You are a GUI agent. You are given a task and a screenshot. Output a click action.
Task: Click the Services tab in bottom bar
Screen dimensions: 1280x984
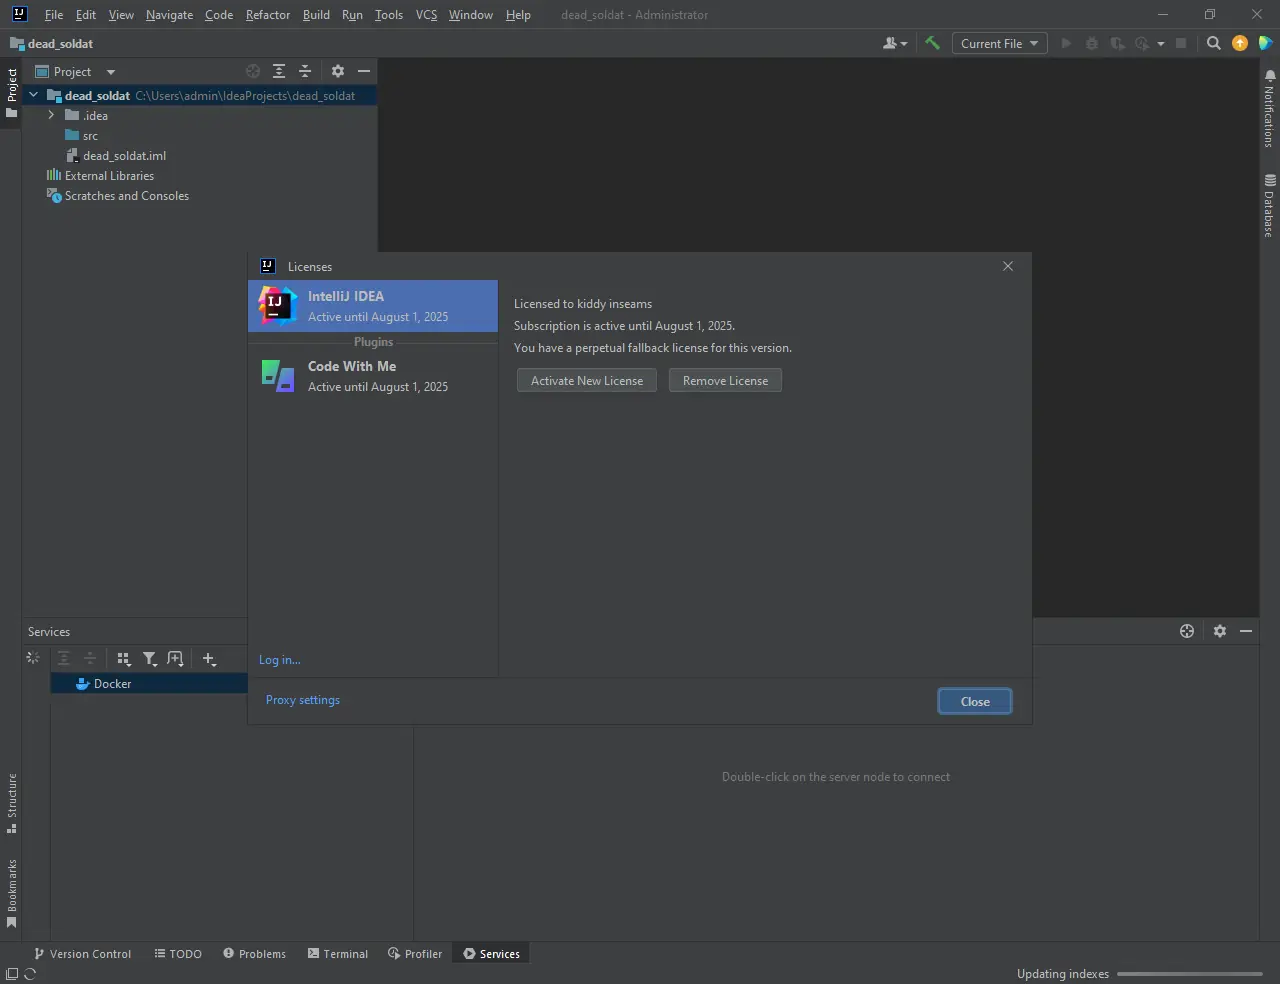491,954
